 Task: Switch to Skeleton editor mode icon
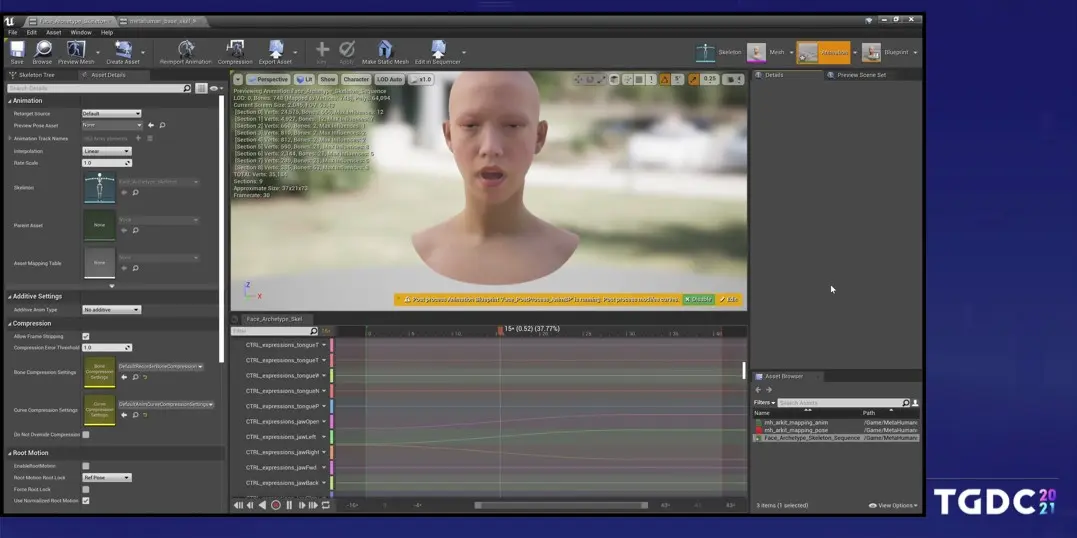tap(706, 52)
